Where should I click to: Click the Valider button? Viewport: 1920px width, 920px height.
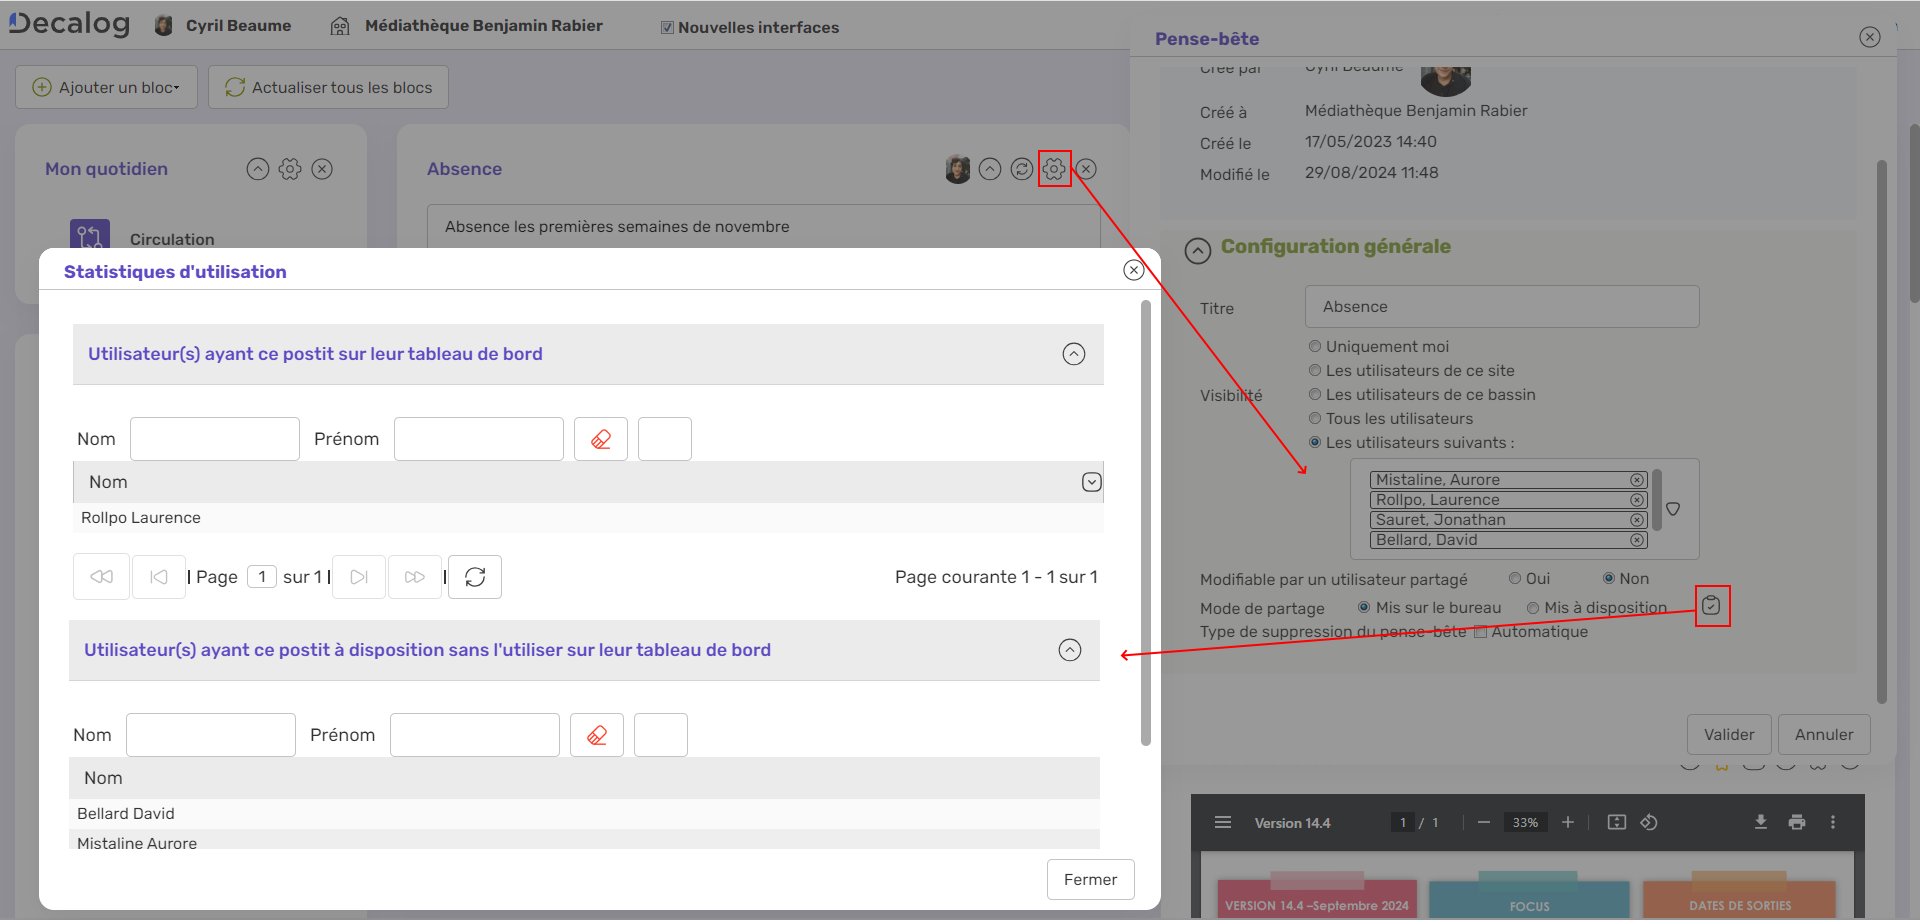pos(1728,734)
